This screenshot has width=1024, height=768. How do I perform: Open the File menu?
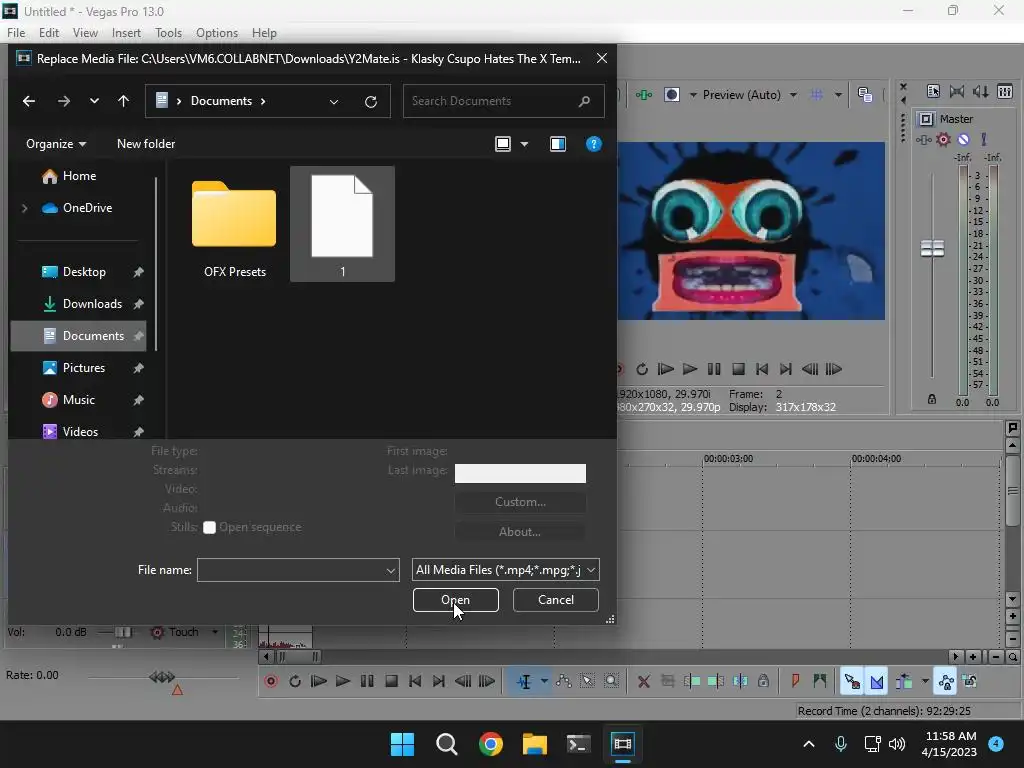pyautogui.click(x=16, y=33)
